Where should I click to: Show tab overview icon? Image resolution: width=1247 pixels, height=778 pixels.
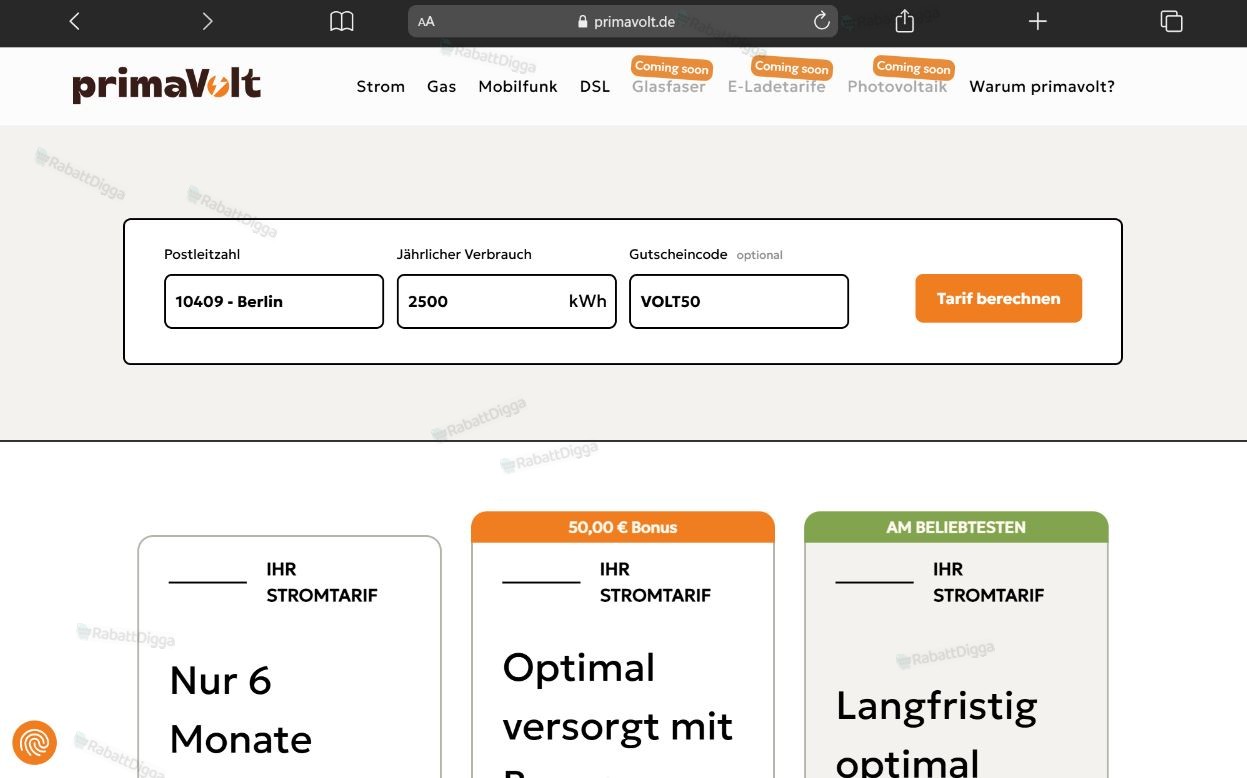pos(1171,21)
